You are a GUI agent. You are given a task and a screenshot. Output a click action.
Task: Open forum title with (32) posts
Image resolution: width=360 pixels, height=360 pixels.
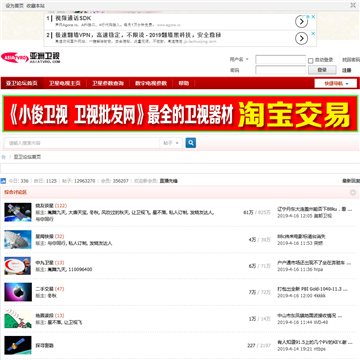point(44,236)
